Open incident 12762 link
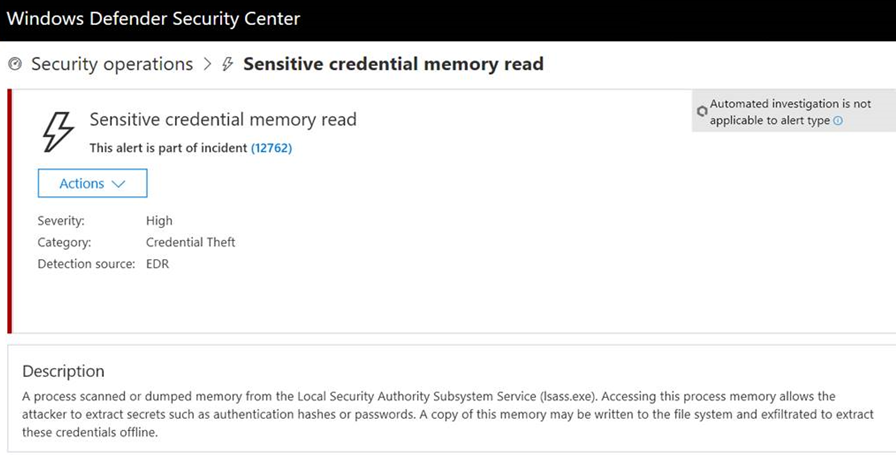The image size is (896, 456). (271, 148)
